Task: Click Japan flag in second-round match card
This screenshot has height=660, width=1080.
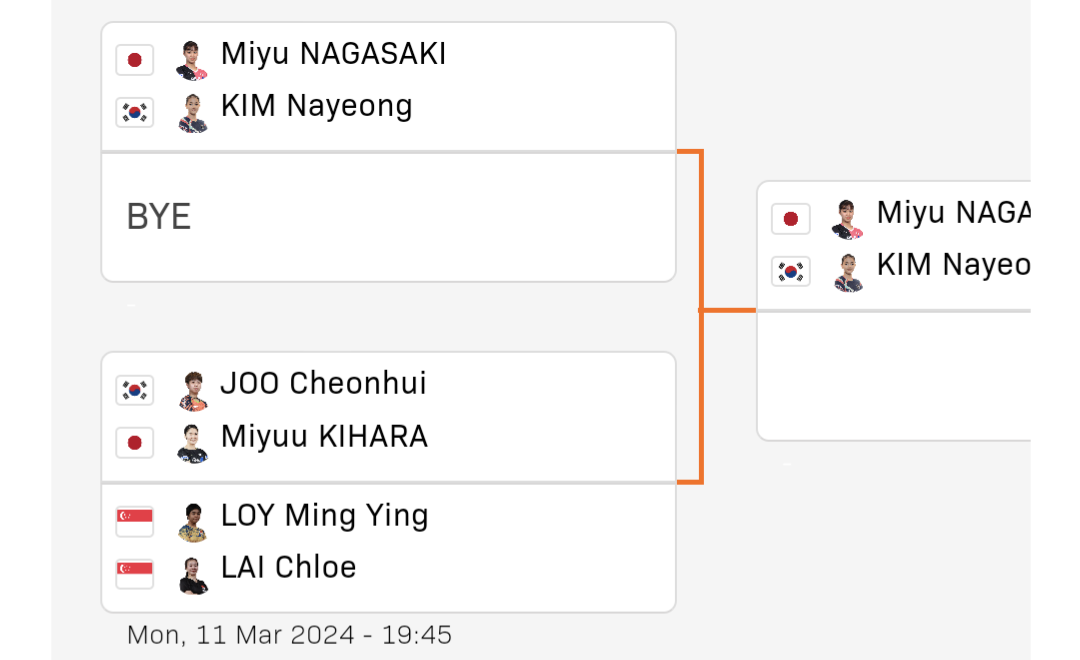Action: point(791,219)
